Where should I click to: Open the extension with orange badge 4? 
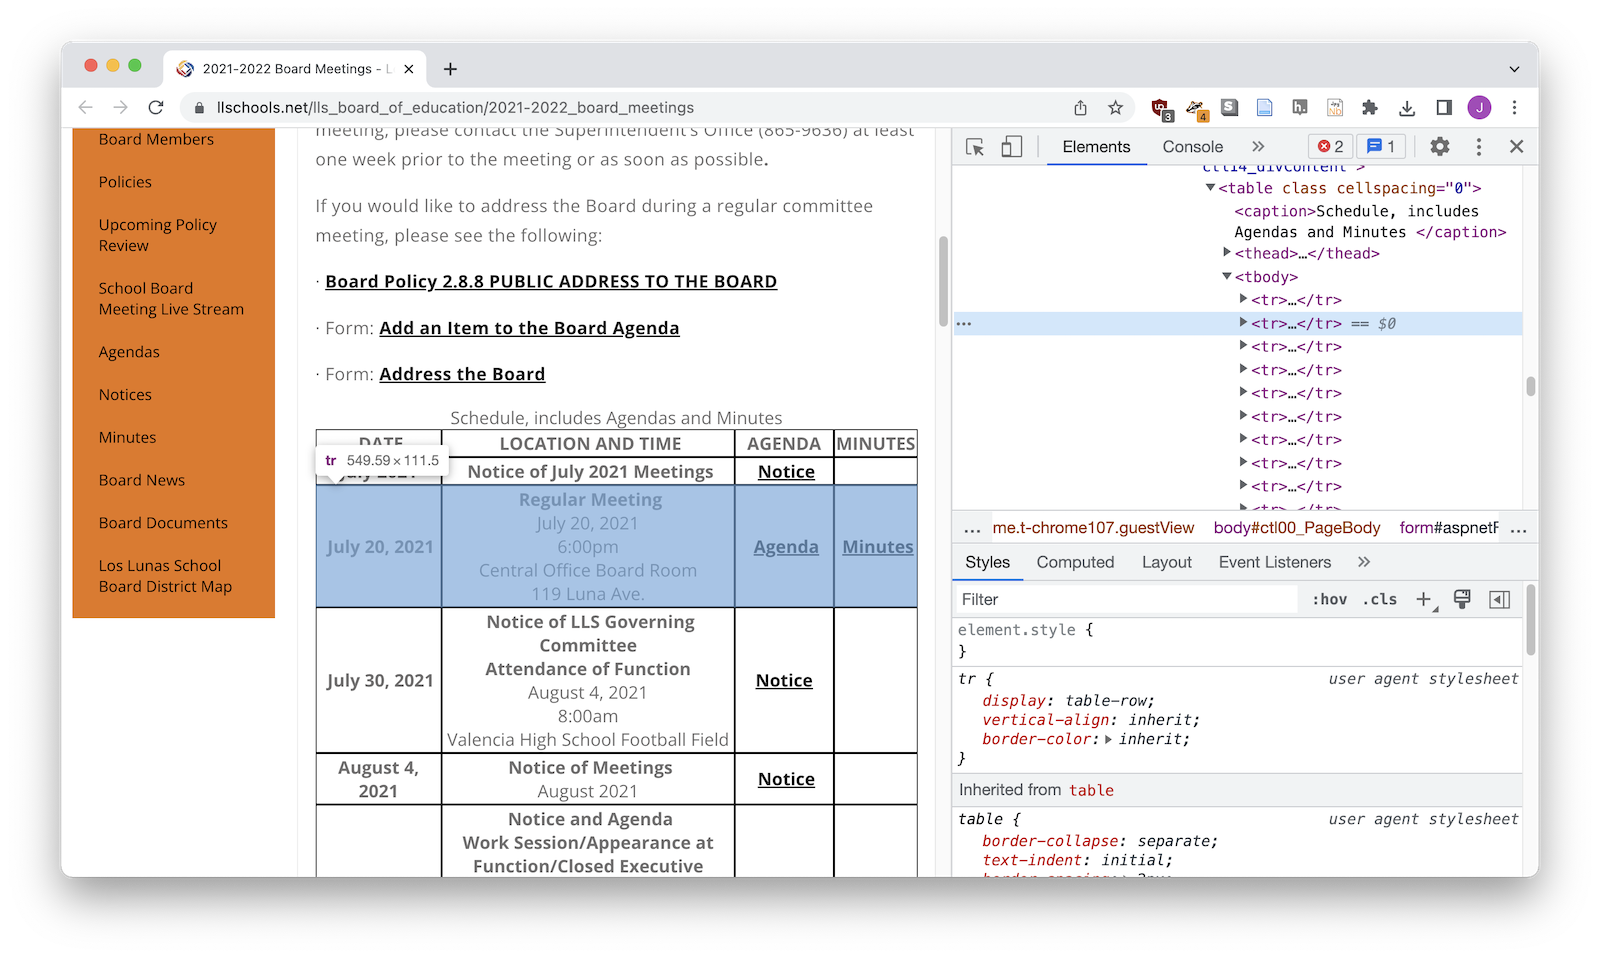click(1196, 108)
